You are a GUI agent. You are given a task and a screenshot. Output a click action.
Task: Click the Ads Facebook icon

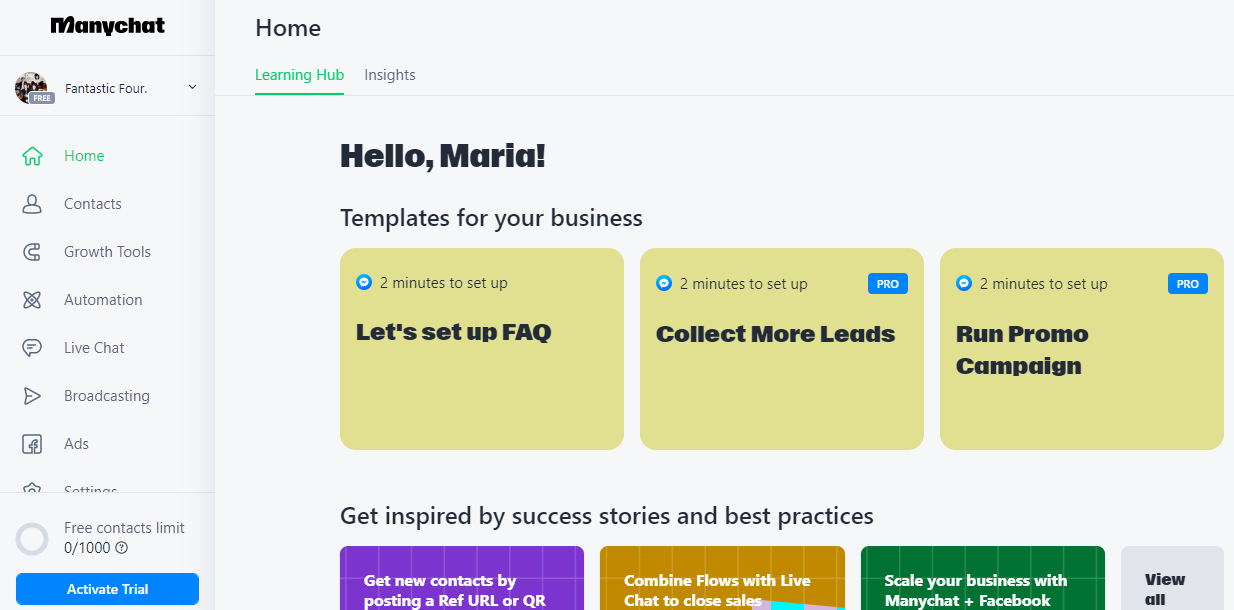[x=32, y=444]
